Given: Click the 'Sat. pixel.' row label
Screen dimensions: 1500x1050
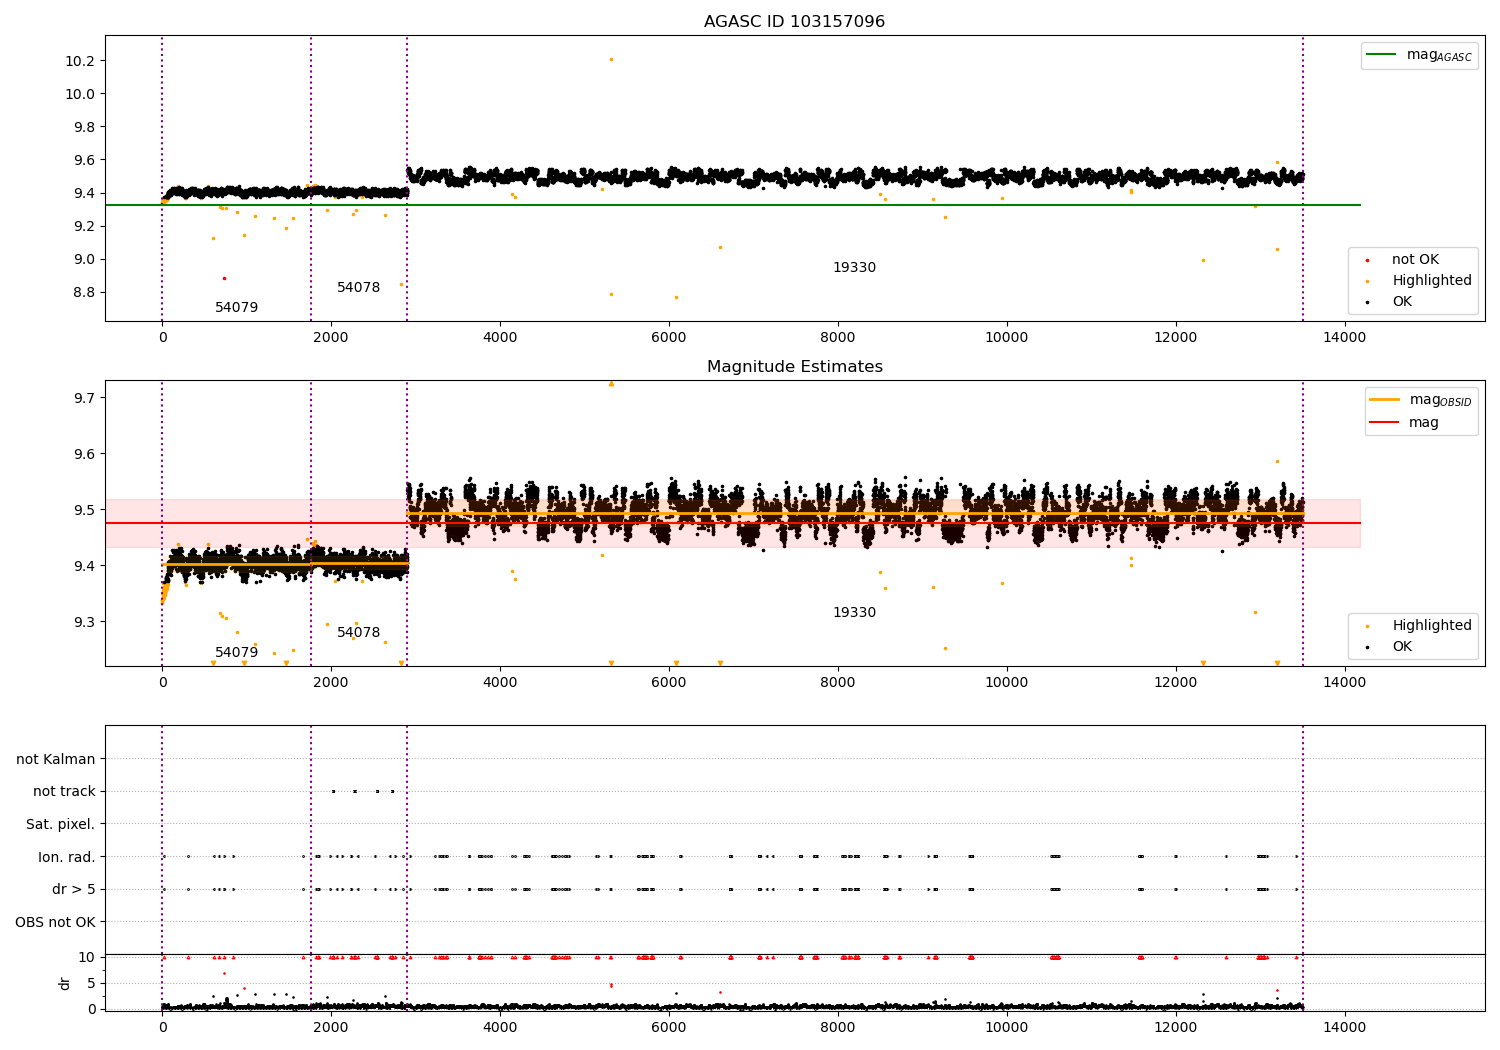Looking at the screenshot, I should pyautogui.click(x=60, y=824).
